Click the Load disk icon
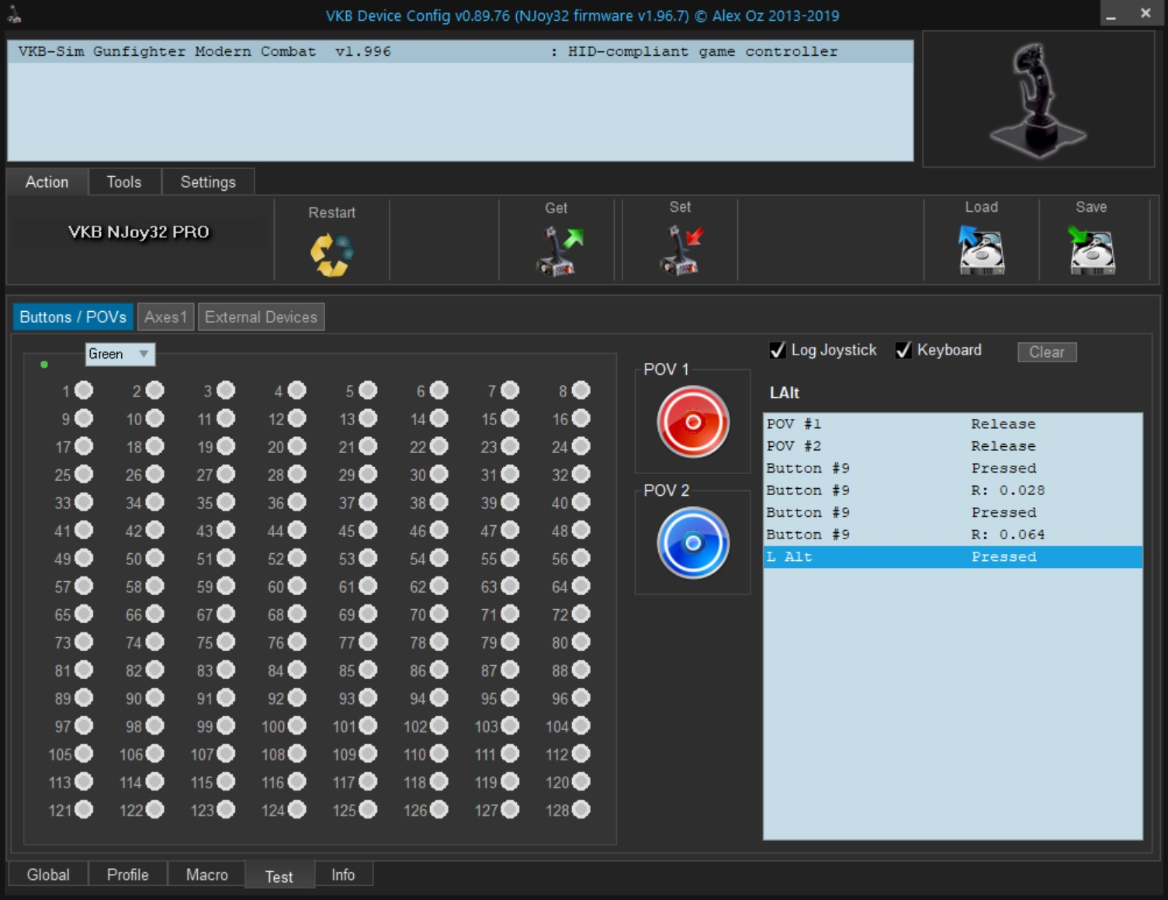Screen dimensions: 1168x900 pyautogui.click(x=981, y=250)
